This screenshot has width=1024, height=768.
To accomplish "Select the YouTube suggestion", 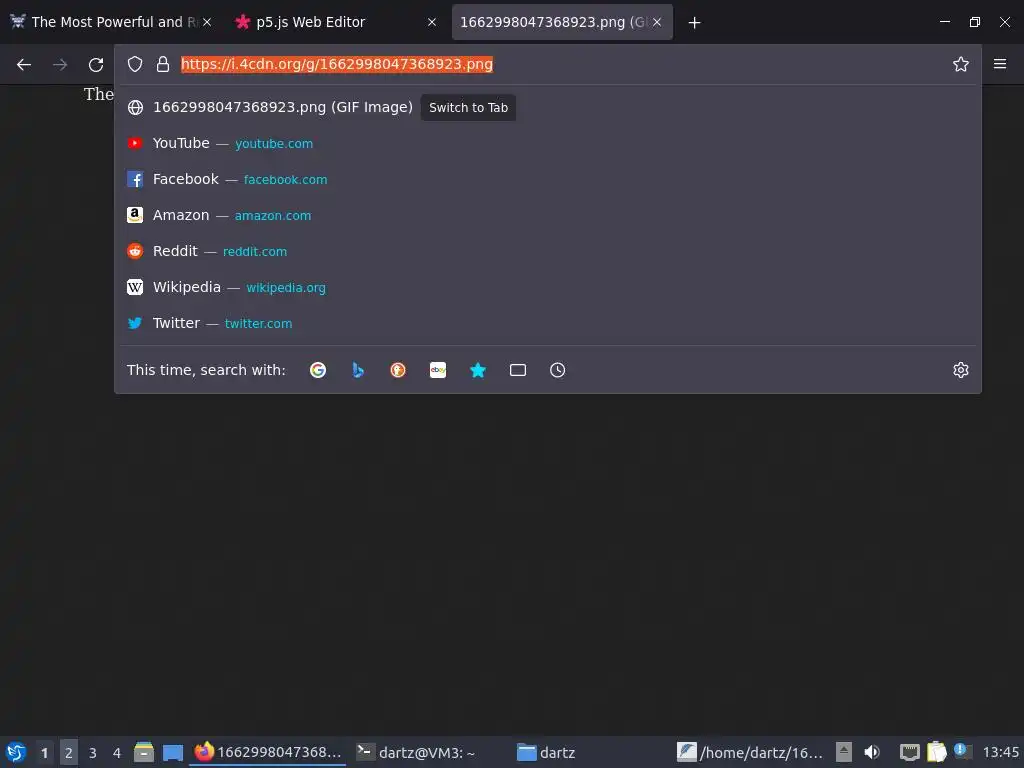I will (x=548, y=143).
